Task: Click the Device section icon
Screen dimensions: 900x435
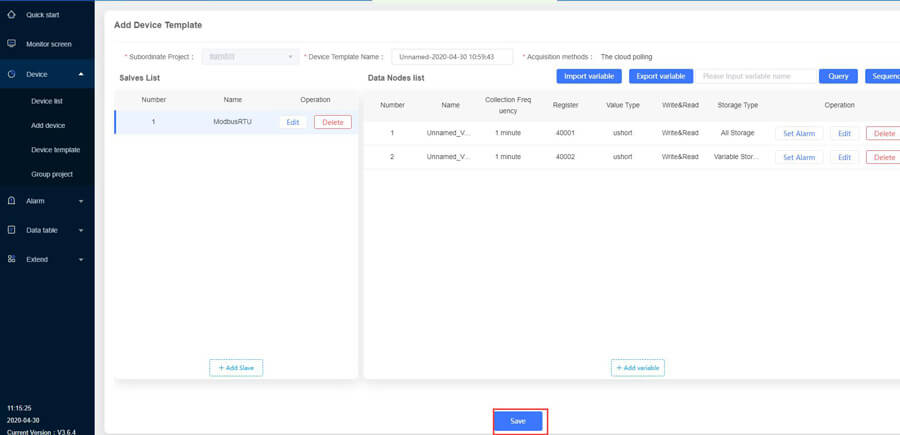Action: coord(11,74)
